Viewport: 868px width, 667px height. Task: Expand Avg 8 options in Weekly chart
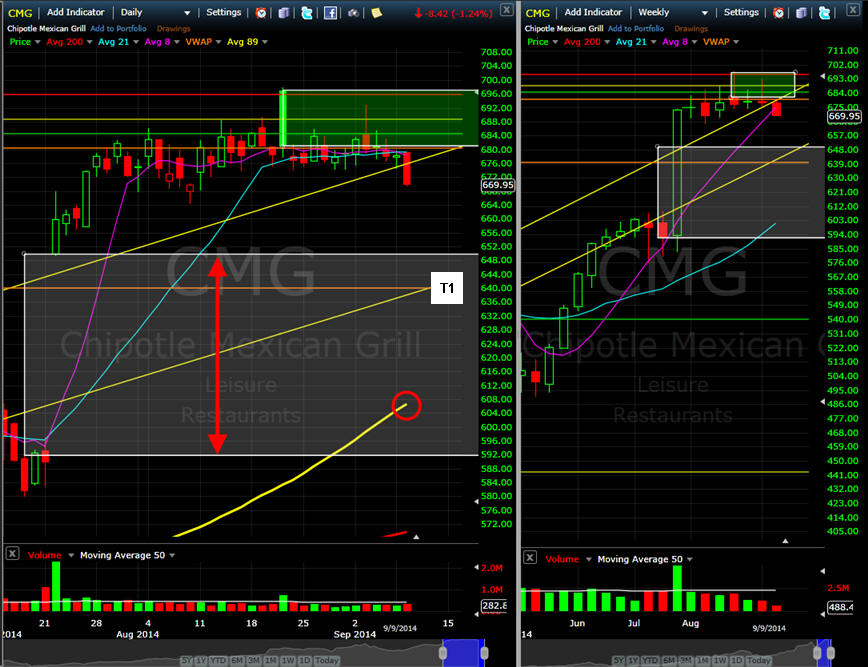[694, 42]
